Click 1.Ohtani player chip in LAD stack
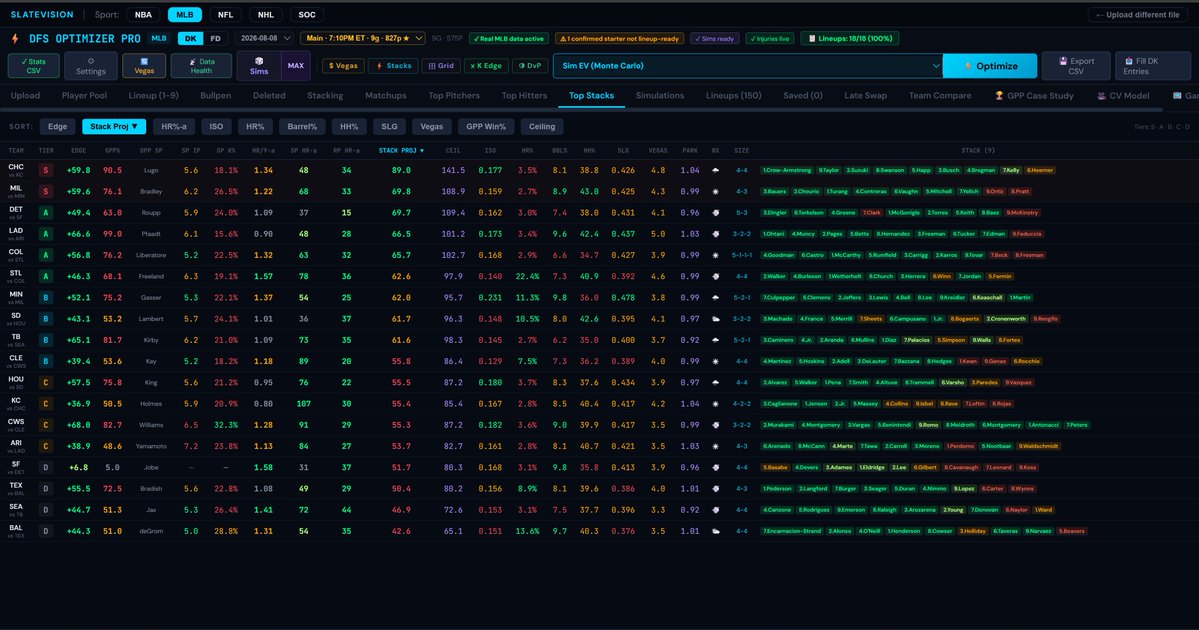1199x630 pixels. tap(775, 234)
